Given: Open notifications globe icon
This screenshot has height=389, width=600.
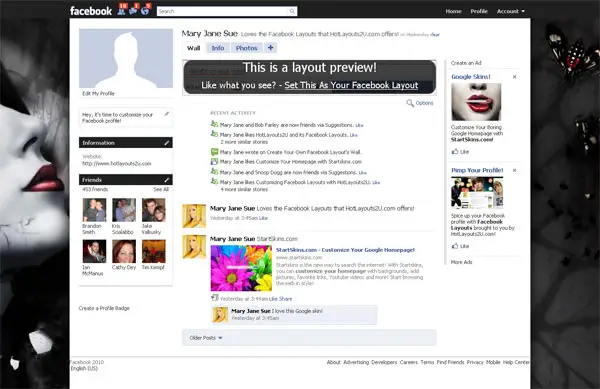Looking at the screenshot, I should (145, 11).
